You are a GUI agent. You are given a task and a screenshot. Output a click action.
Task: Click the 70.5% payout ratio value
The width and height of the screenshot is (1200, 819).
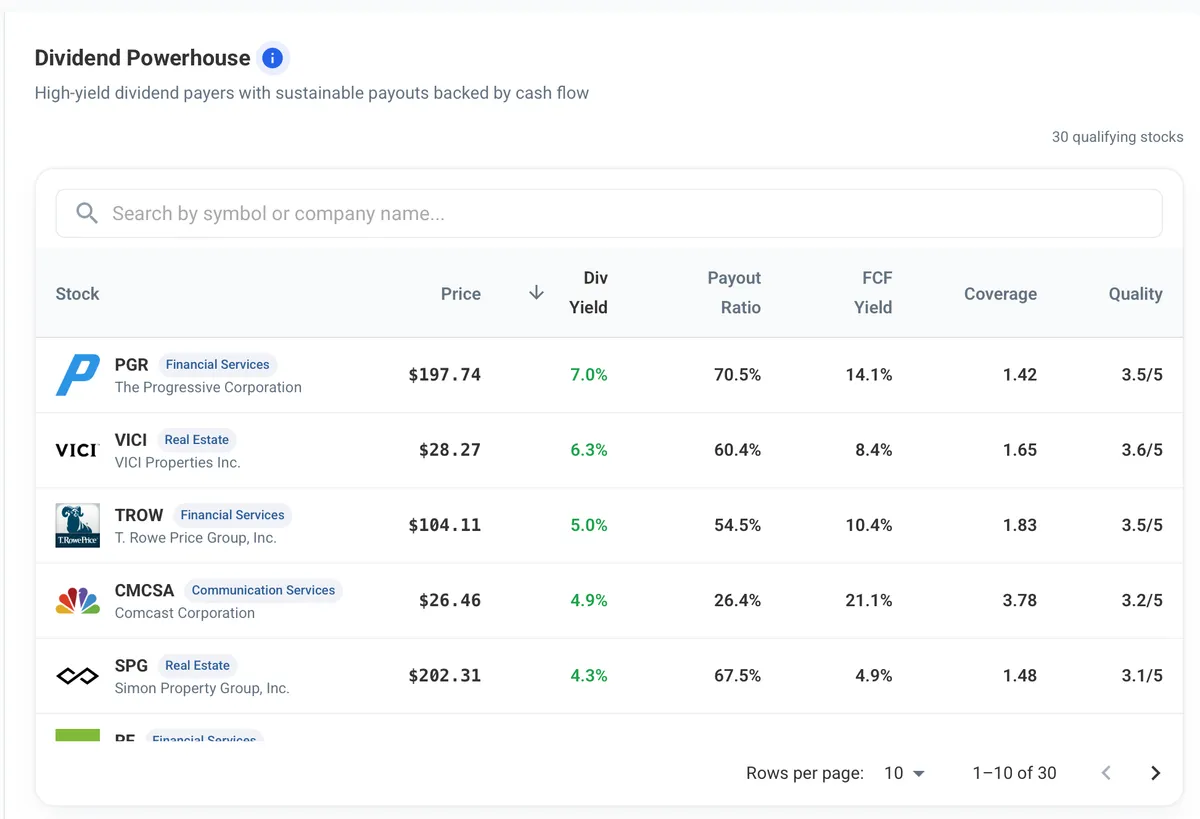738,375
